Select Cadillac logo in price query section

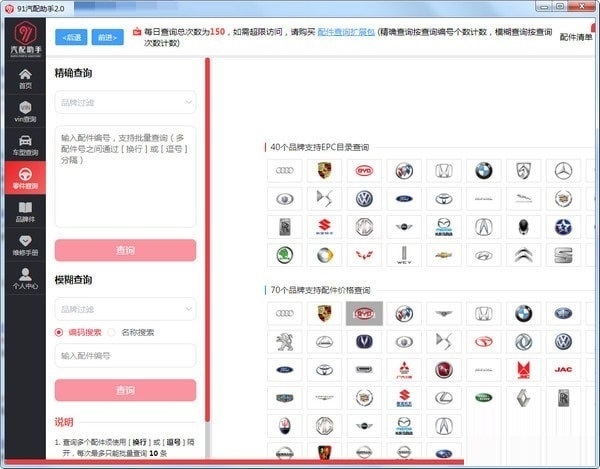click(x=364, y=397)
